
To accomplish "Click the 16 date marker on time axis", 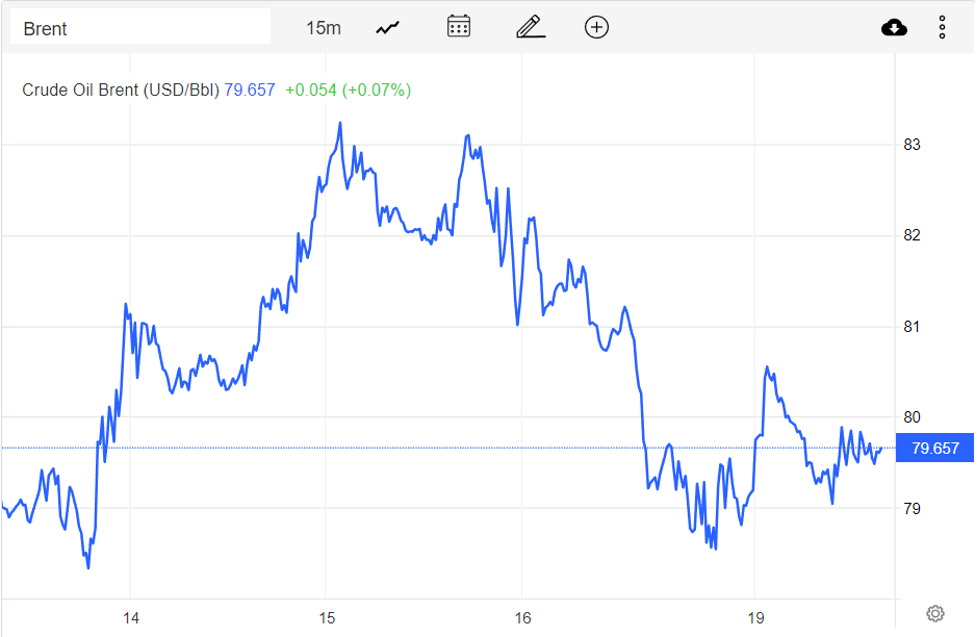I will [x=522, y=617].
